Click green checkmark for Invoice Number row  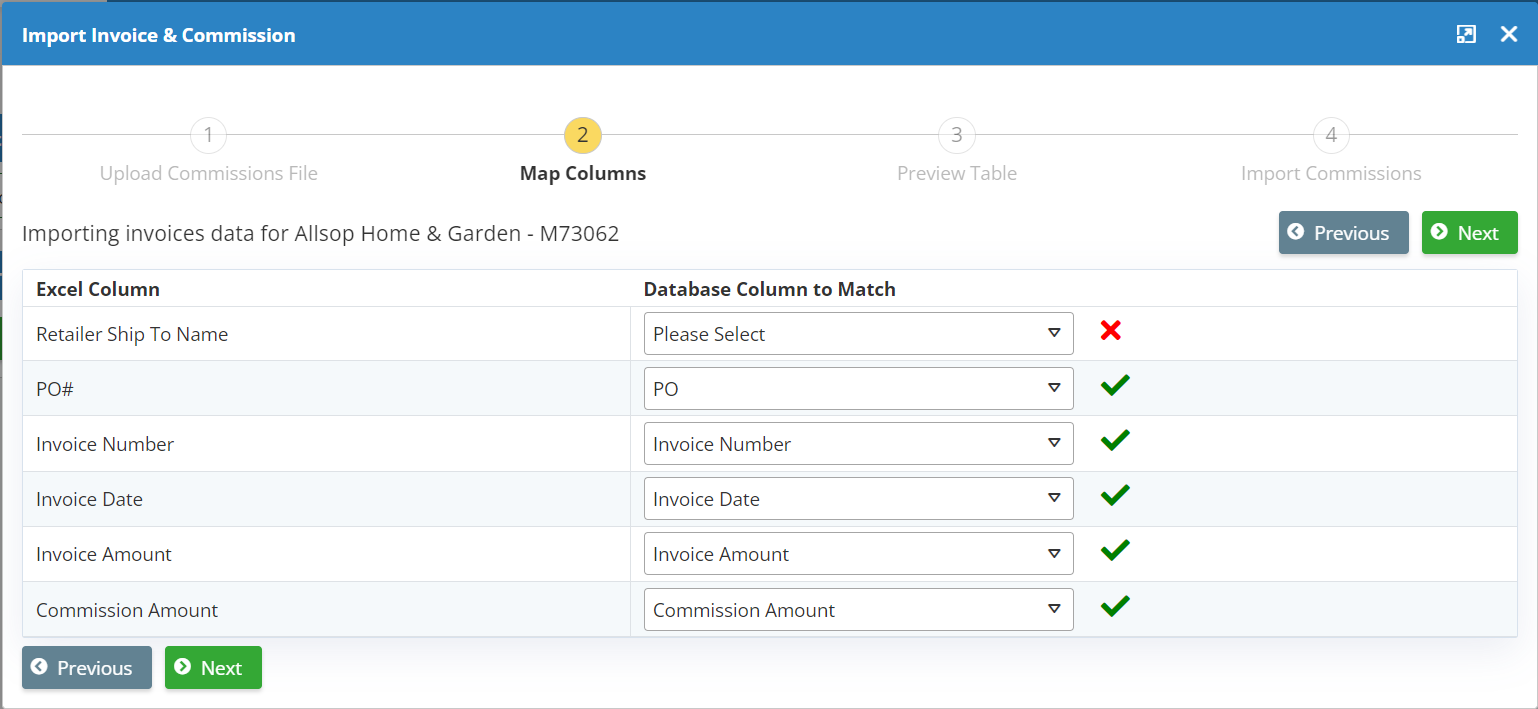click(1114, 440)
